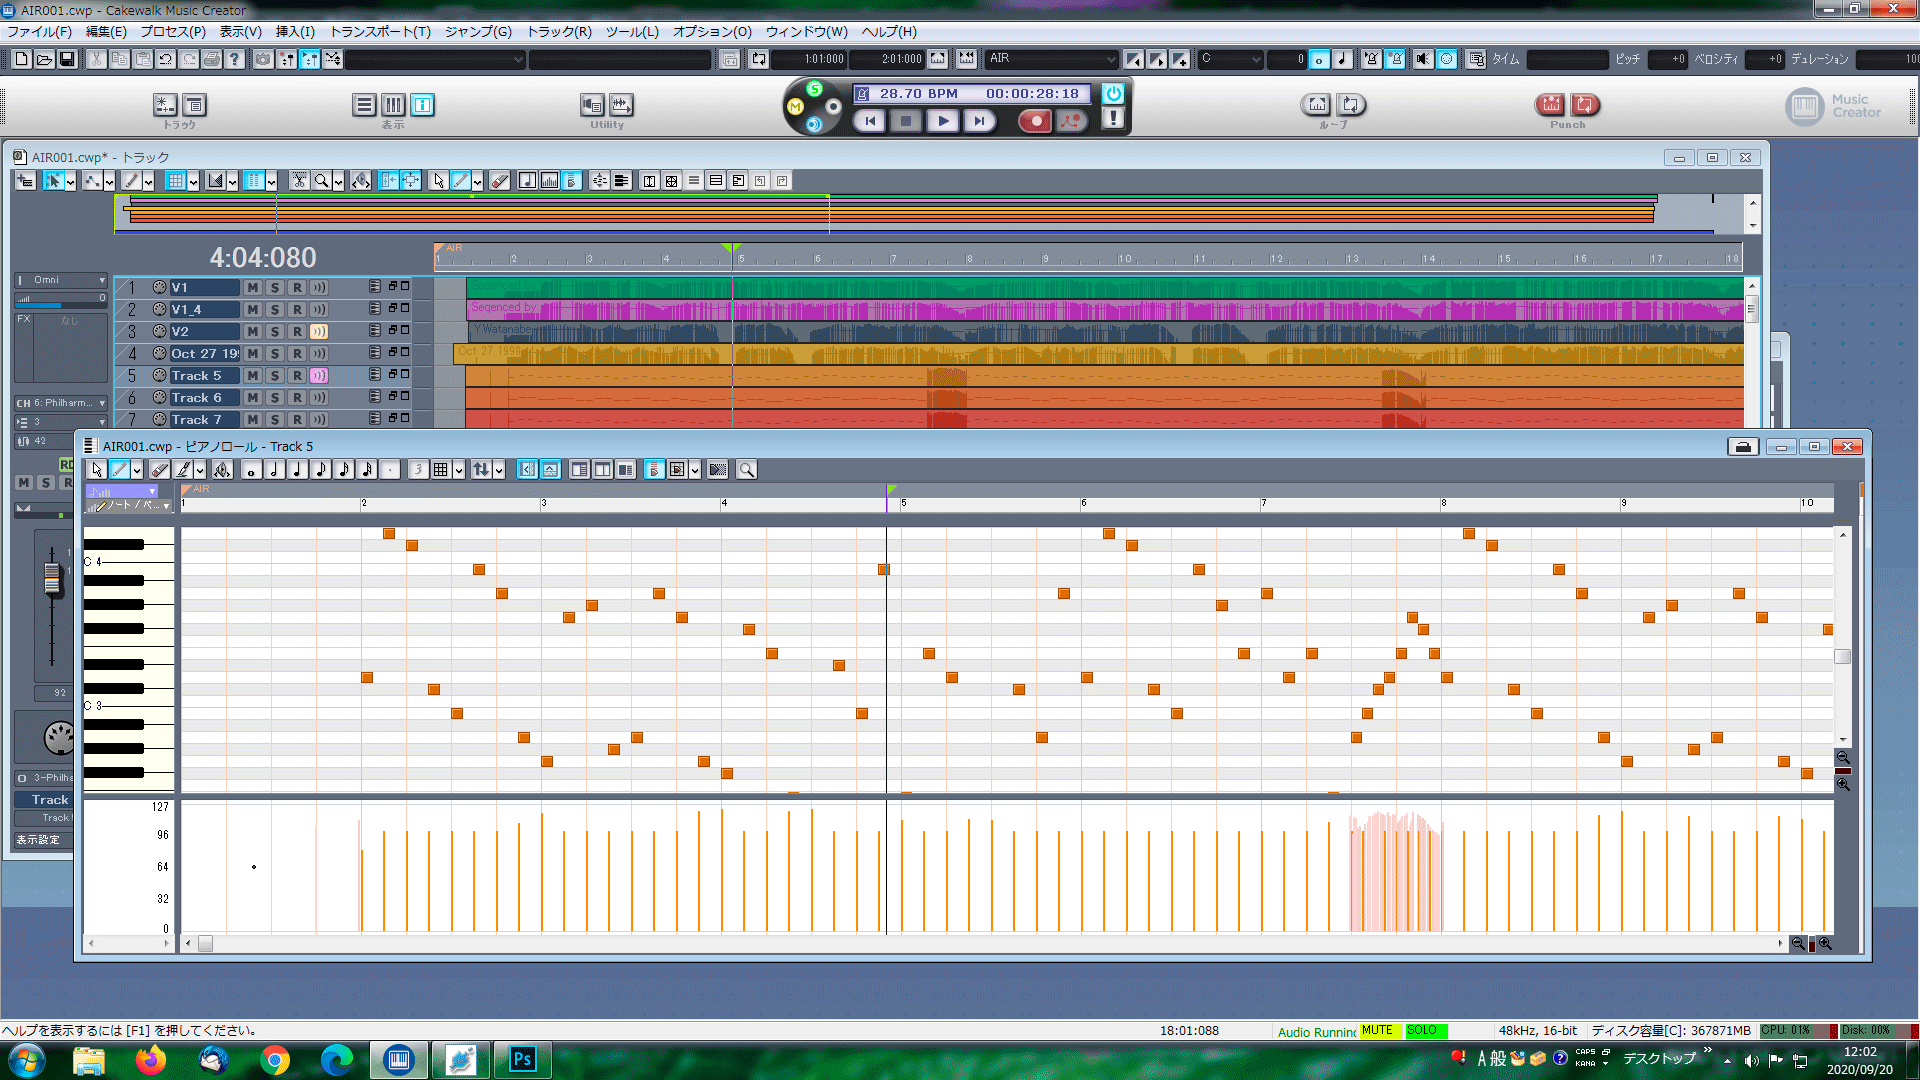Solo Track 5
1920x1080 pixels.
pos(274,376)
